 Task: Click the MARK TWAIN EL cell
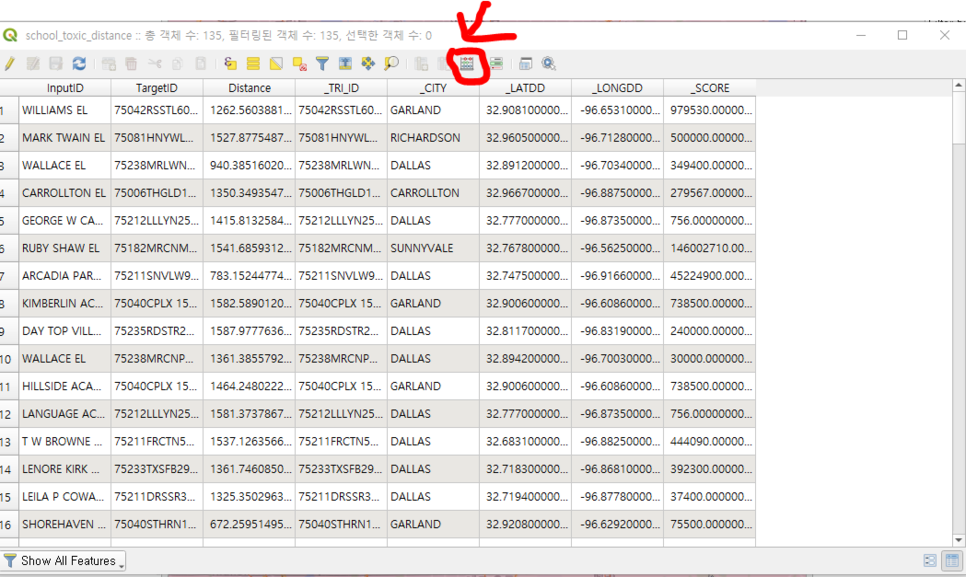point(65,138)
